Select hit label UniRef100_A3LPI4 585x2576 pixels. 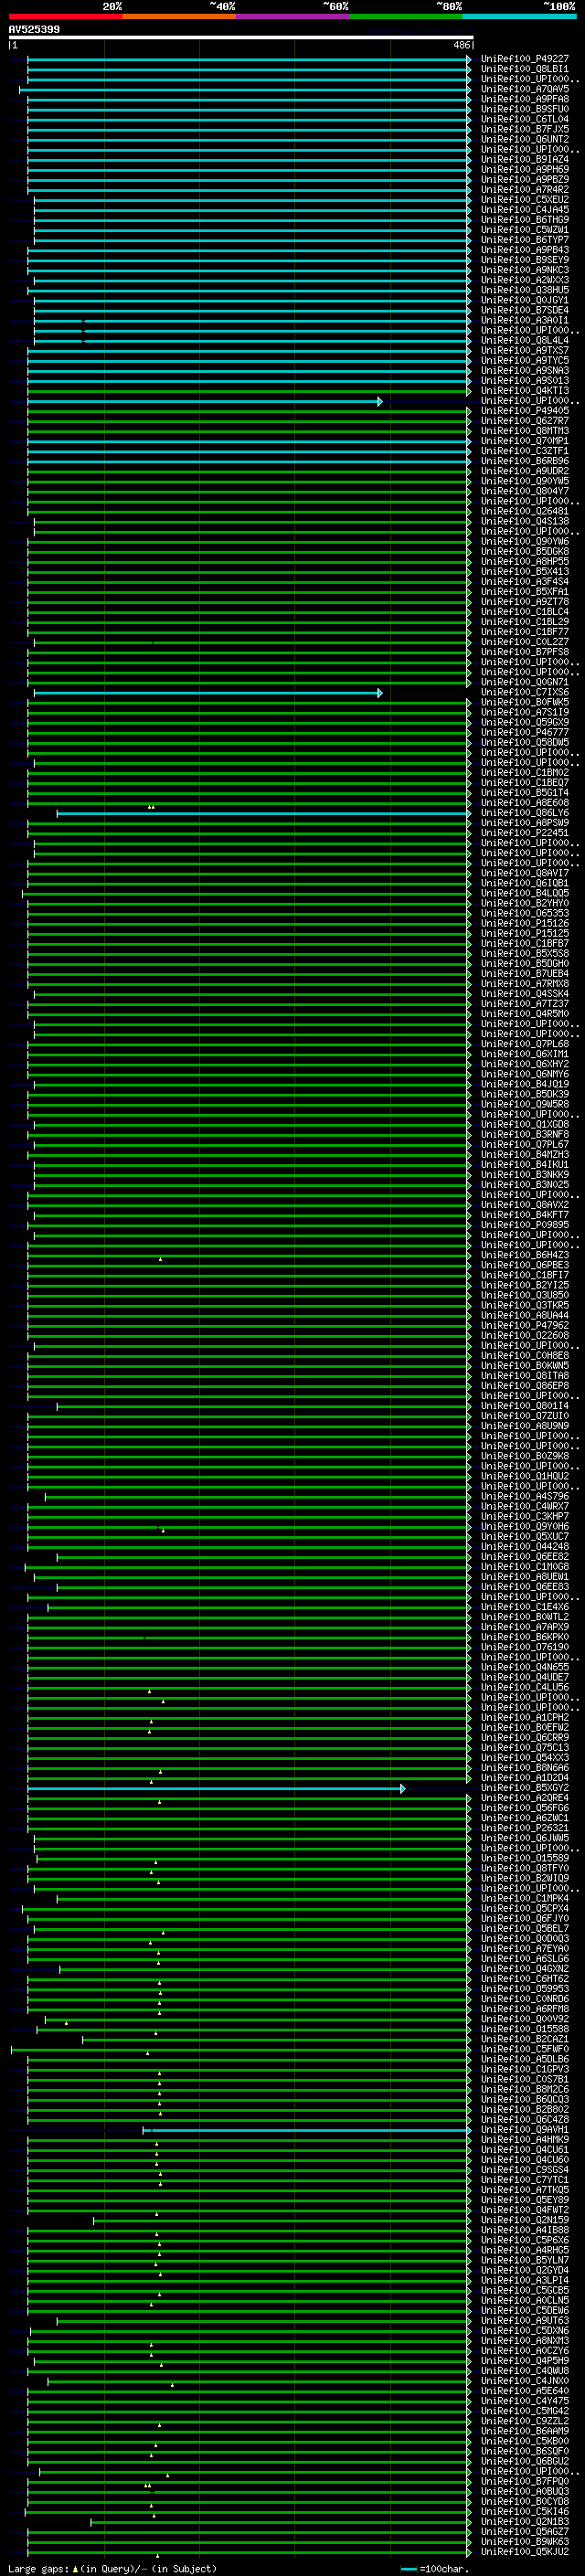[x=525, y=2280]
